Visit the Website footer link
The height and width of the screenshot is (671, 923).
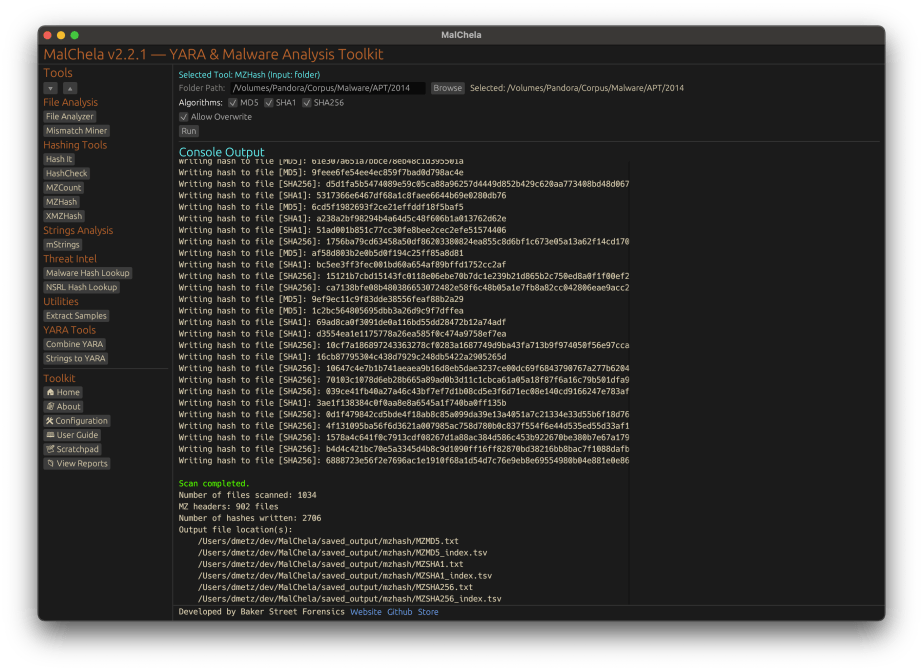(365, 612)
